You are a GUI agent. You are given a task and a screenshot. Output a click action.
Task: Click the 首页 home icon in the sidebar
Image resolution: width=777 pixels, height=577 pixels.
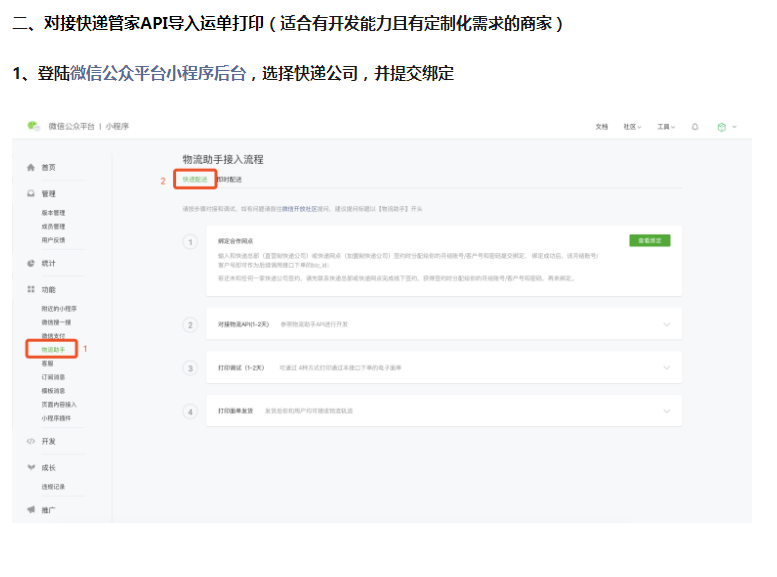(x=31, y=168)
